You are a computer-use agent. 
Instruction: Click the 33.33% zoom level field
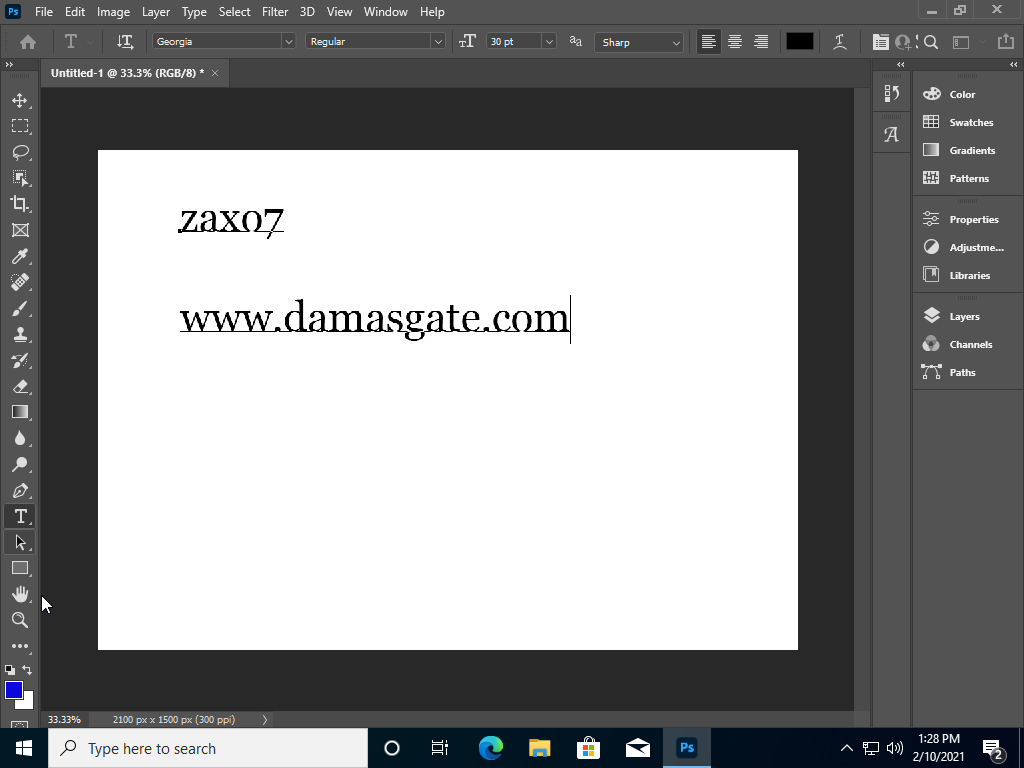(x=64, y=720)
